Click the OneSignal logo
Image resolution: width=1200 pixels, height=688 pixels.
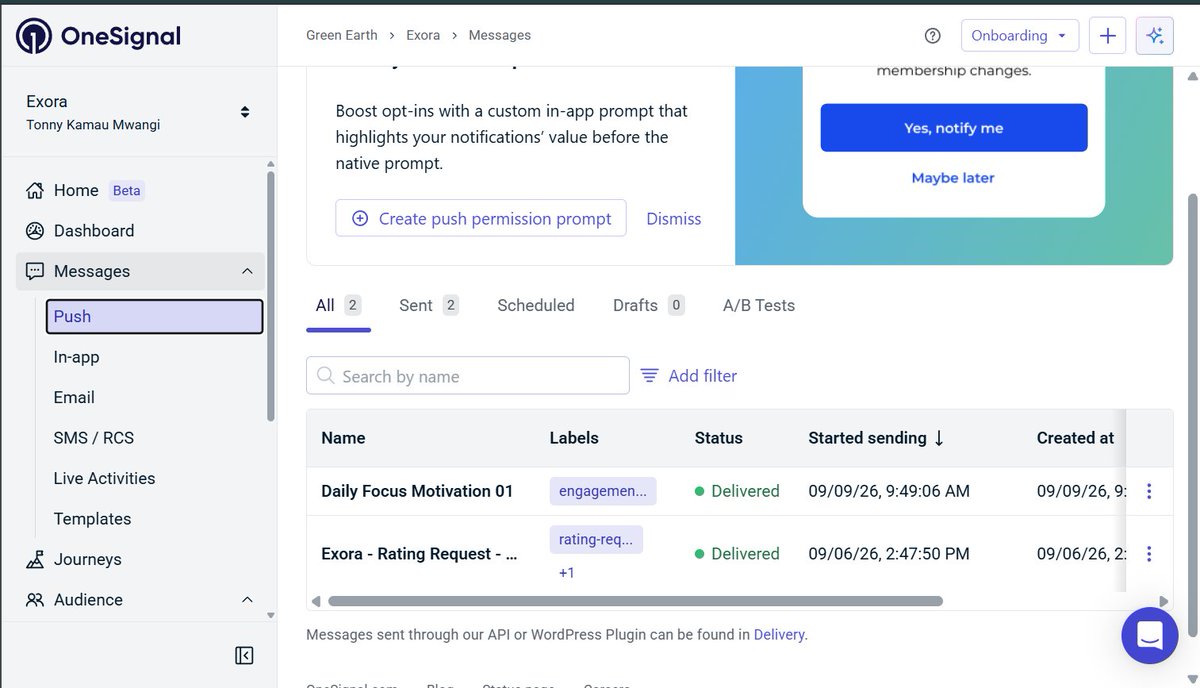(98, 37)
